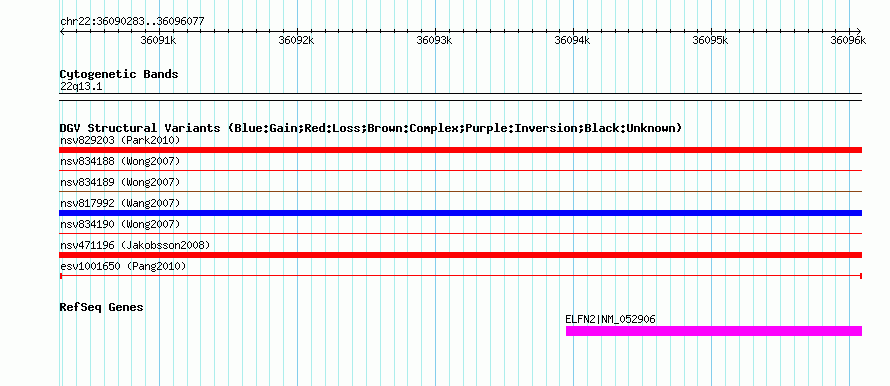
Task: Click the esv1001650 (Pang2010) variant line
Action: (x=460, y=275)
